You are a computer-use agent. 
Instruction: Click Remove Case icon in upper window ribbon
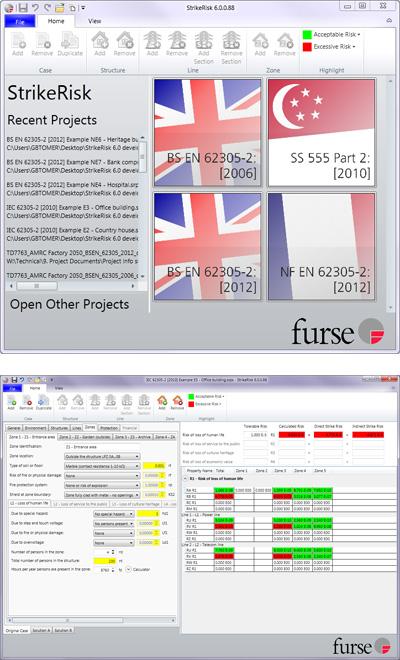pos(42,40)
